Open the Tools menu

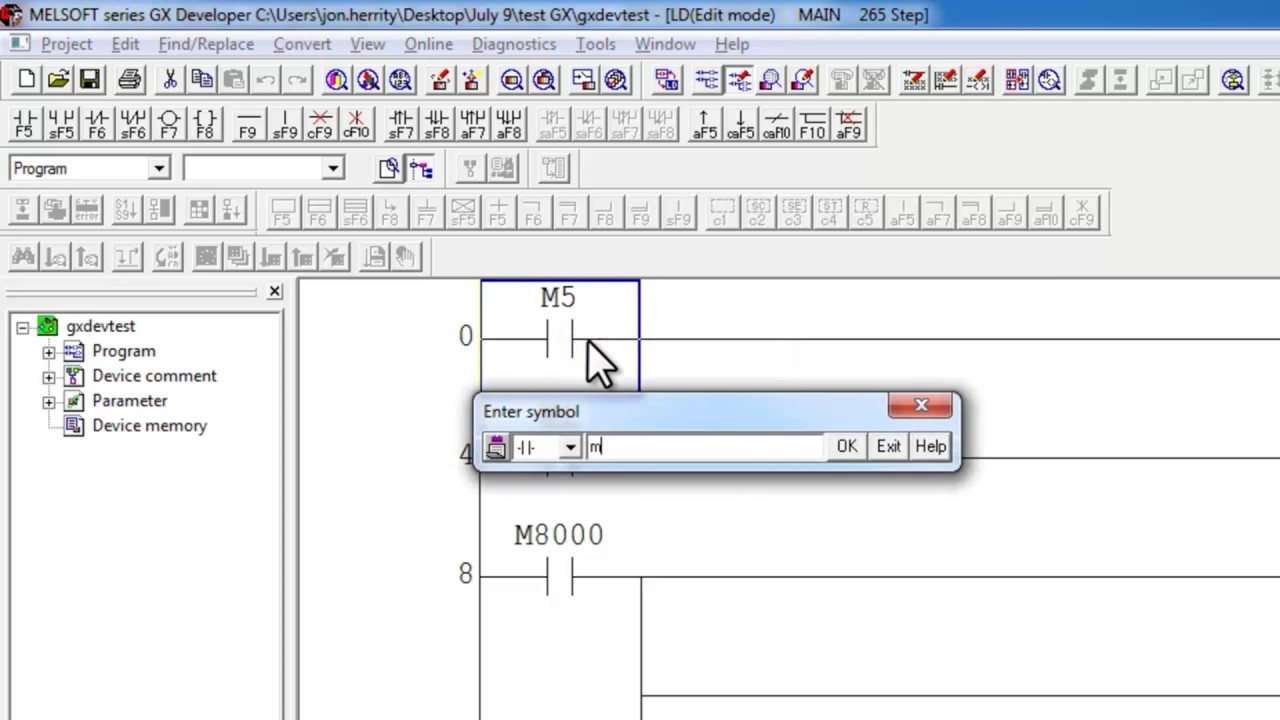click(595, 44)
